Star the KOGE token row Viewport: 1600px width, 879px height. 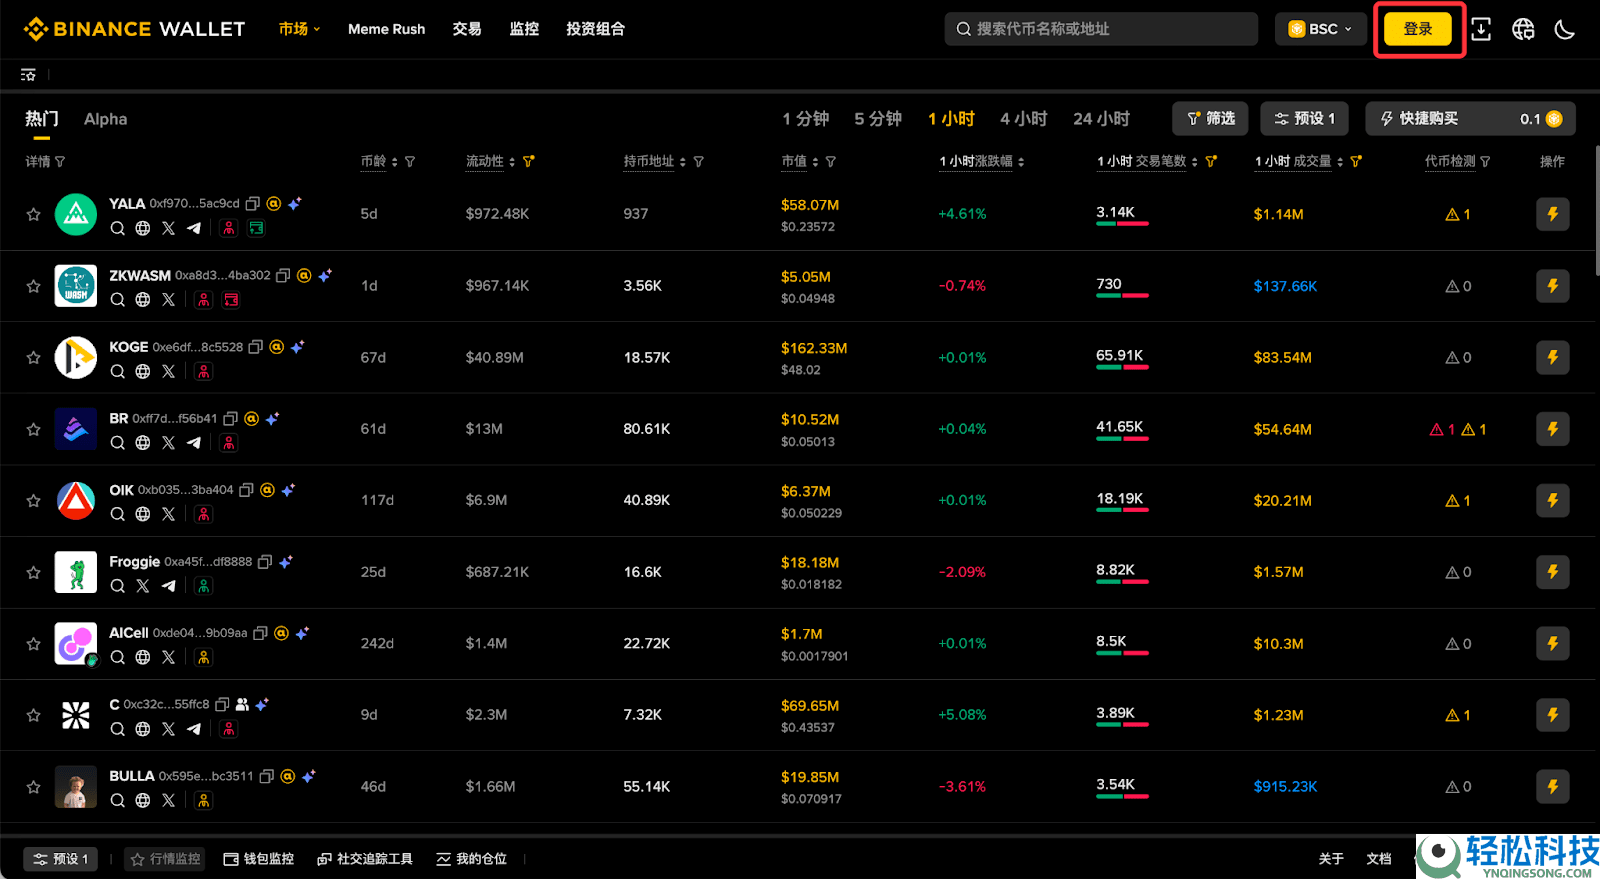coord(33,357)
